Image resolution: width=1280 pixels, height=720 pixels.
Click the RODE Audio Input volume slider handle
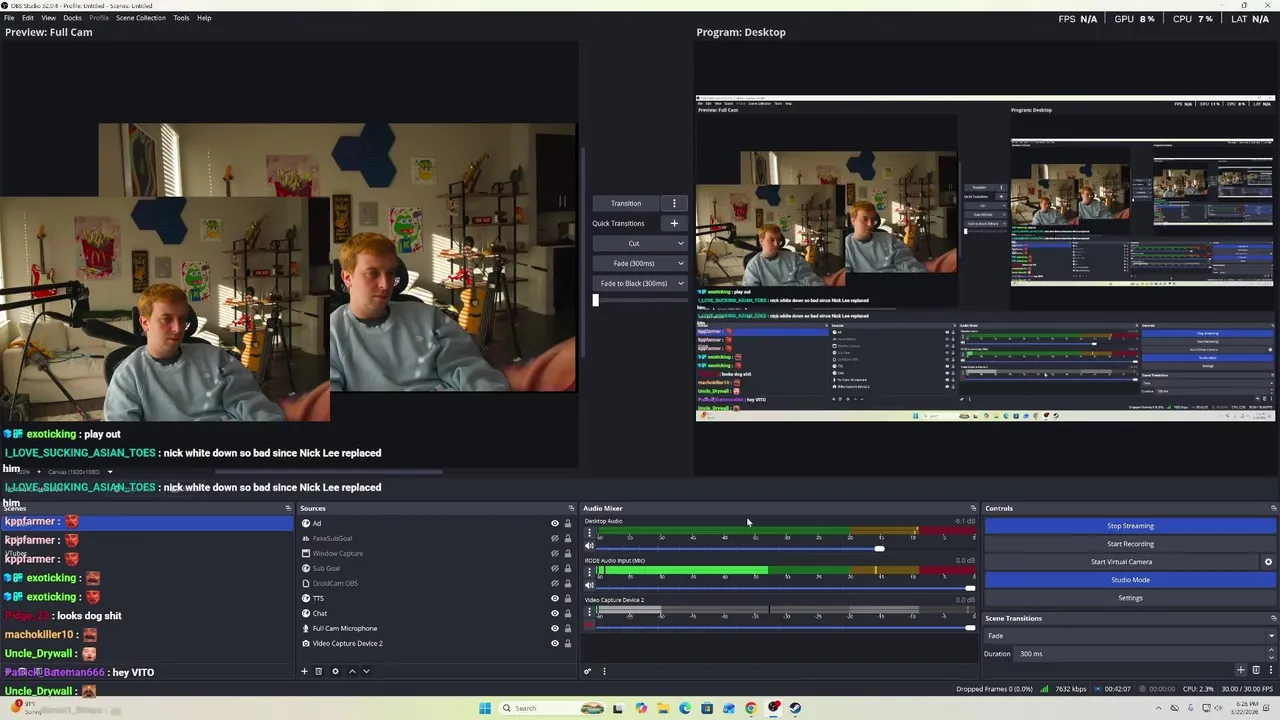(969, 587)
